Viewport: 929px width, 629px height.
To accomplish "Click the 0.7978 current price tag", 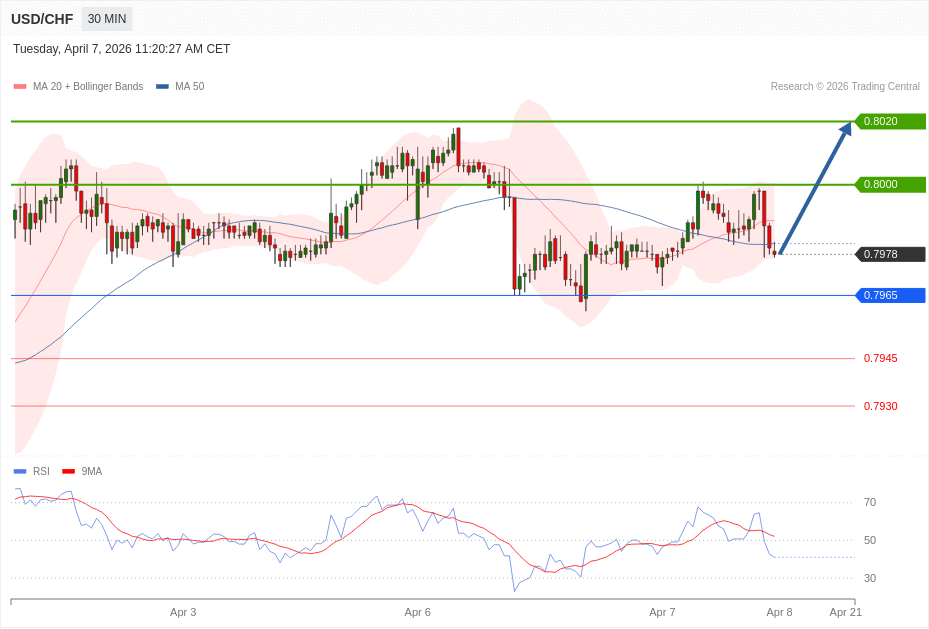I will coord(889,254).
